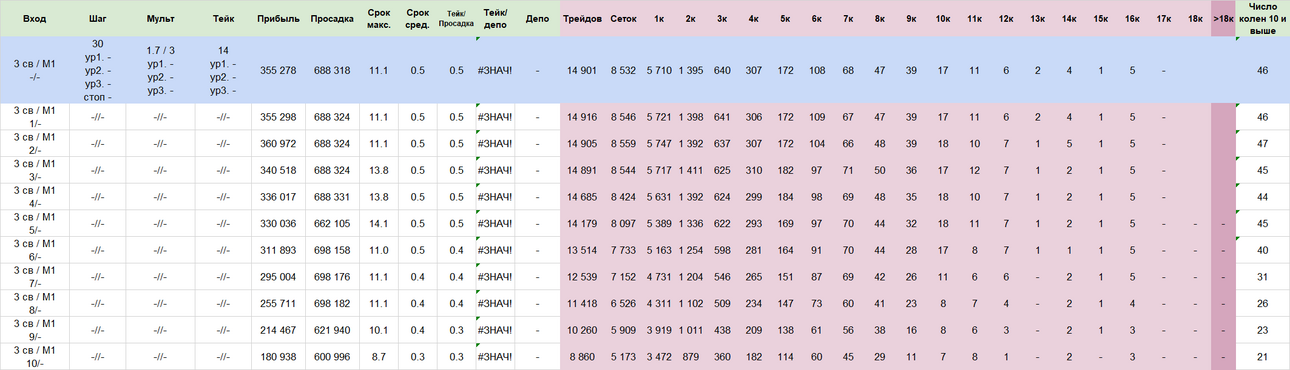The height and width of the screenshot is (370, 1290).
Task: Select the Тейк/депо column header
Action: coord(495,19)
